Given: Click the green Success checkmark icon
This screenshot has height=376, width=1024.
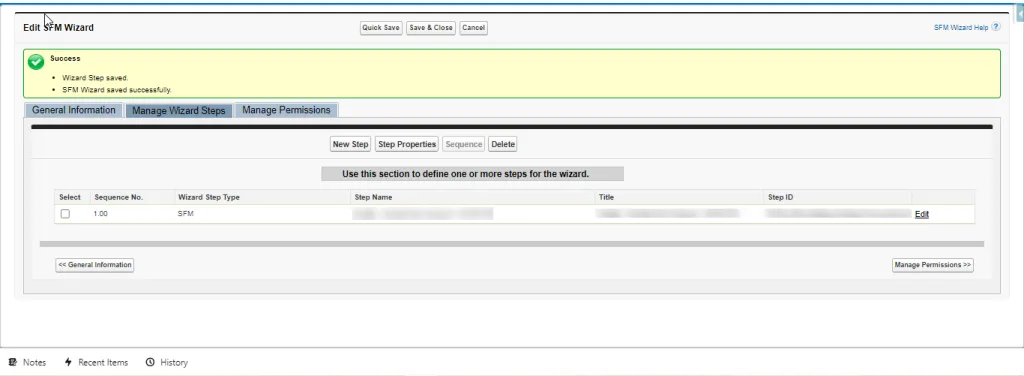Looking at the screenshot, I should [x=36, y=62].
